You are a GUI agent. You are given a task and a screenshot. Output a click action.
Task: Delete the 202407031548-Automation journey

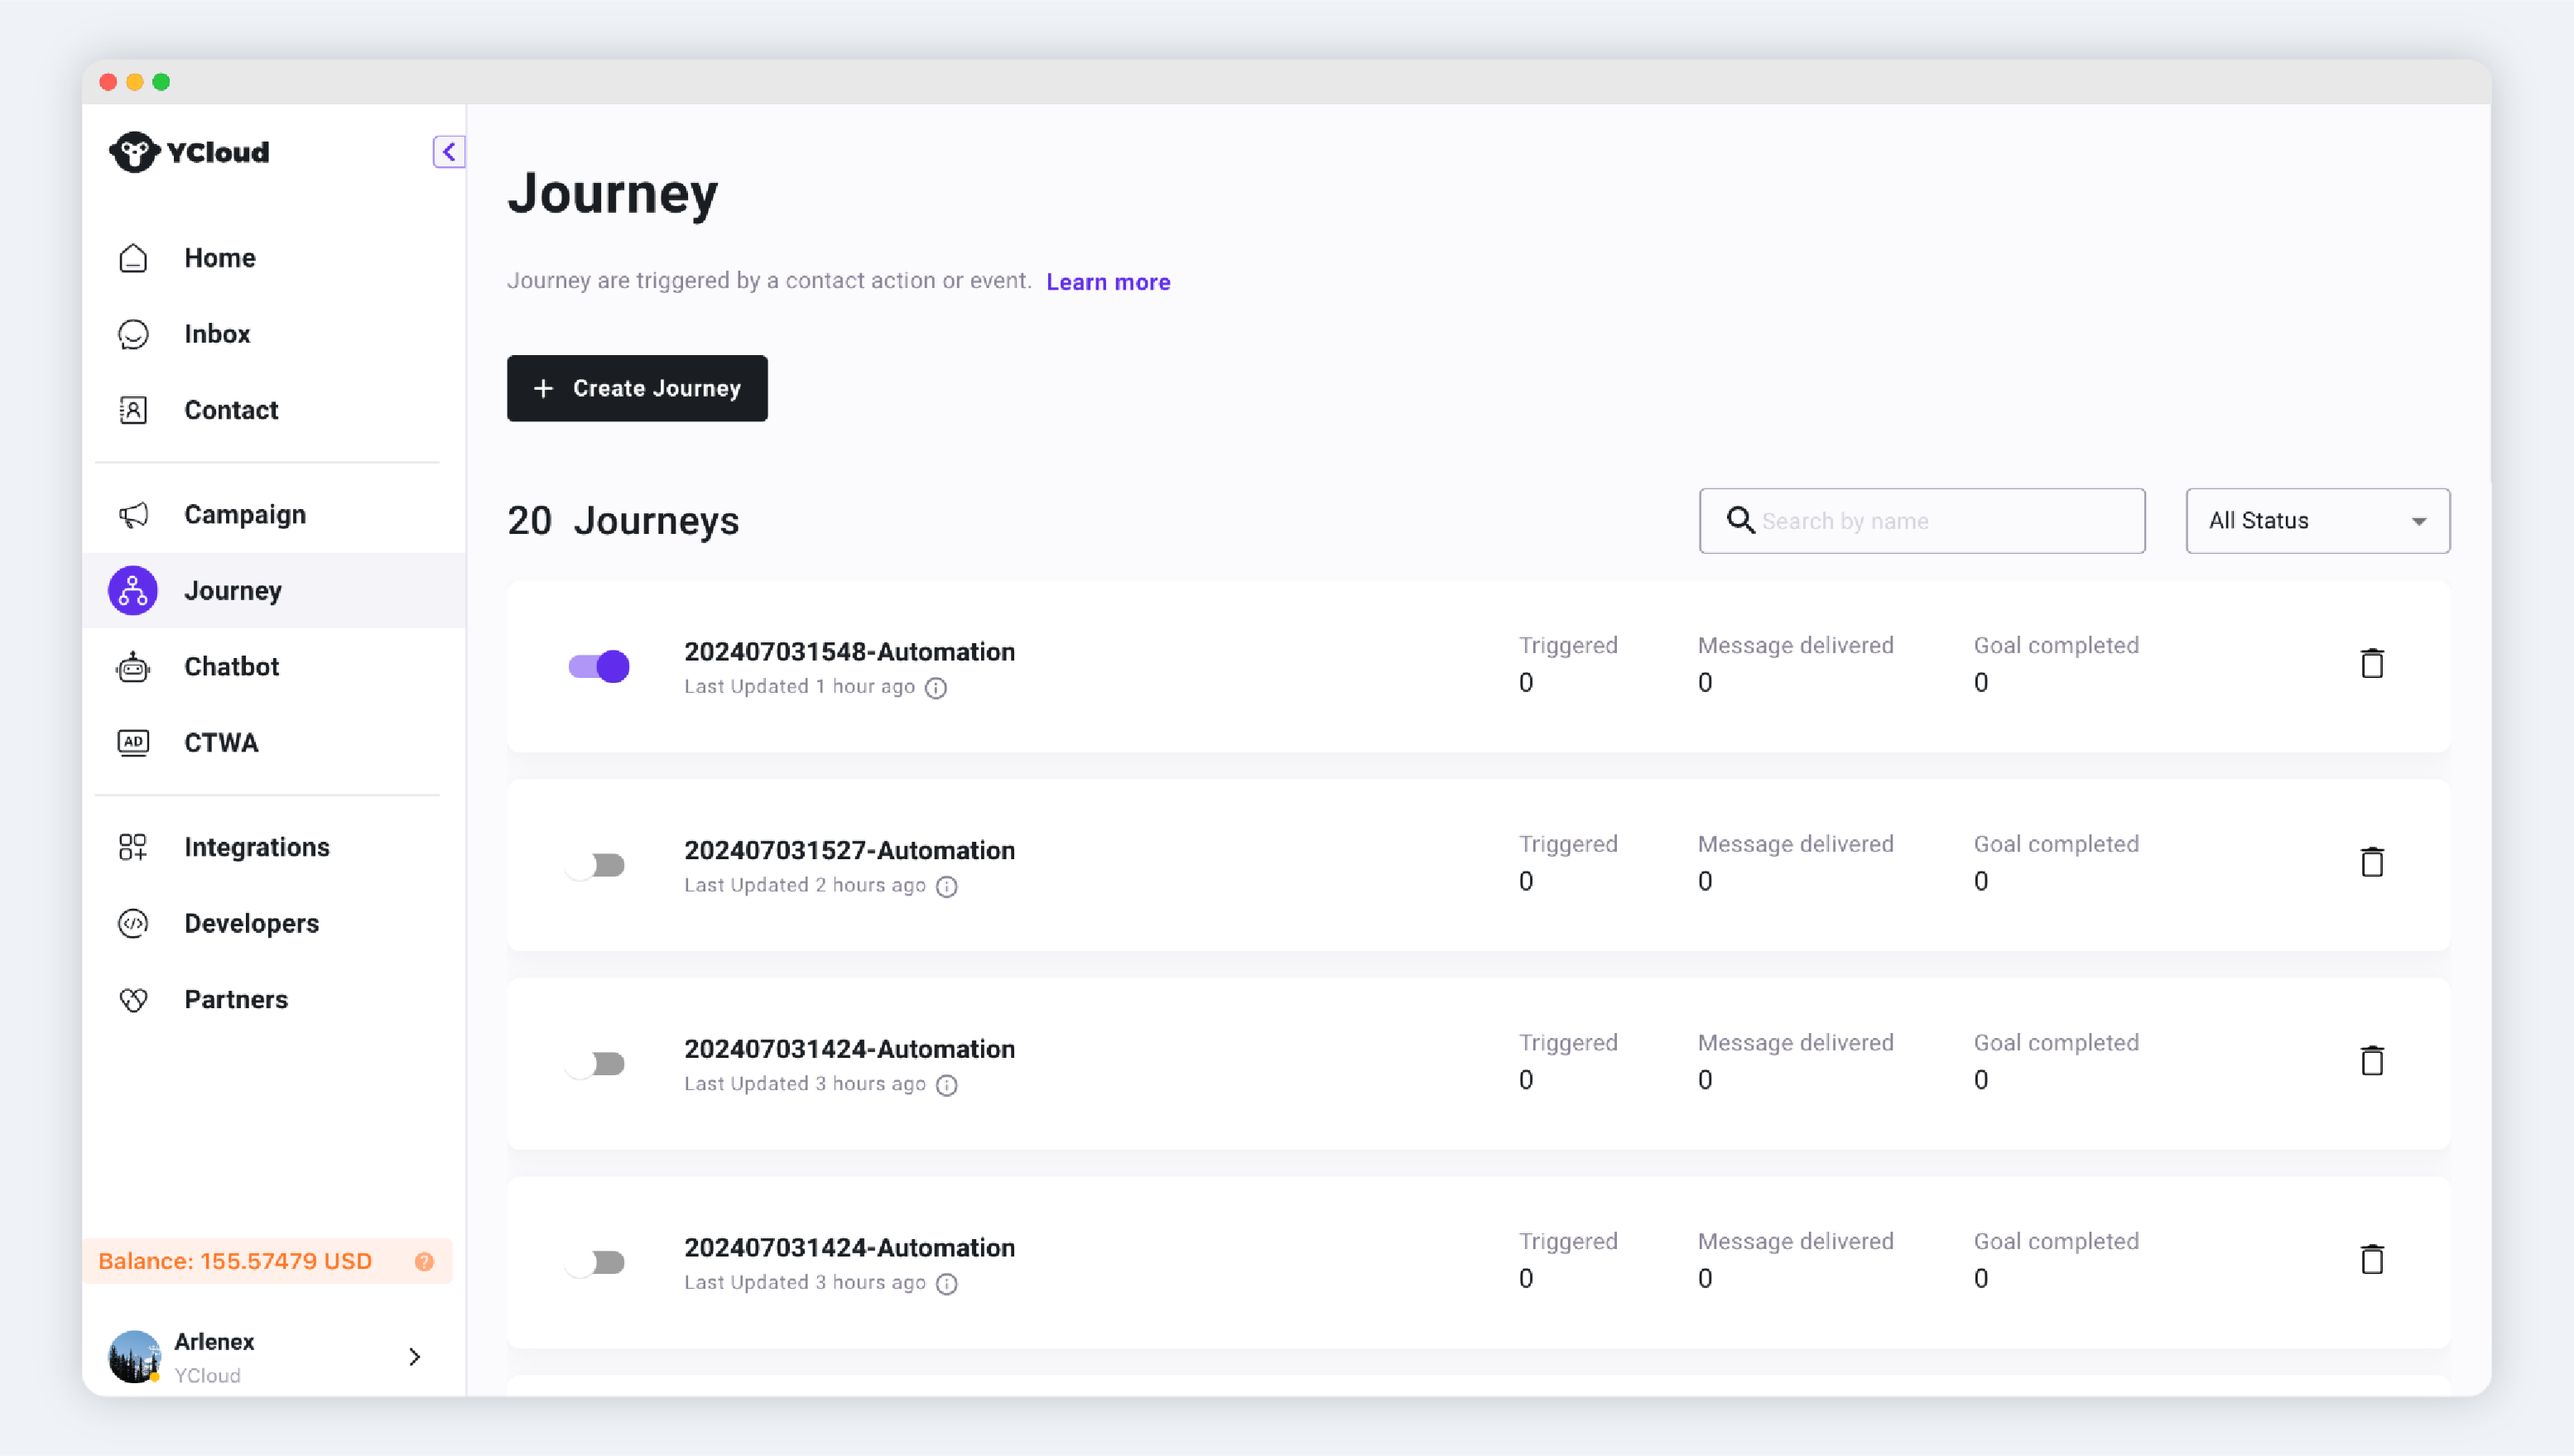2371,664
